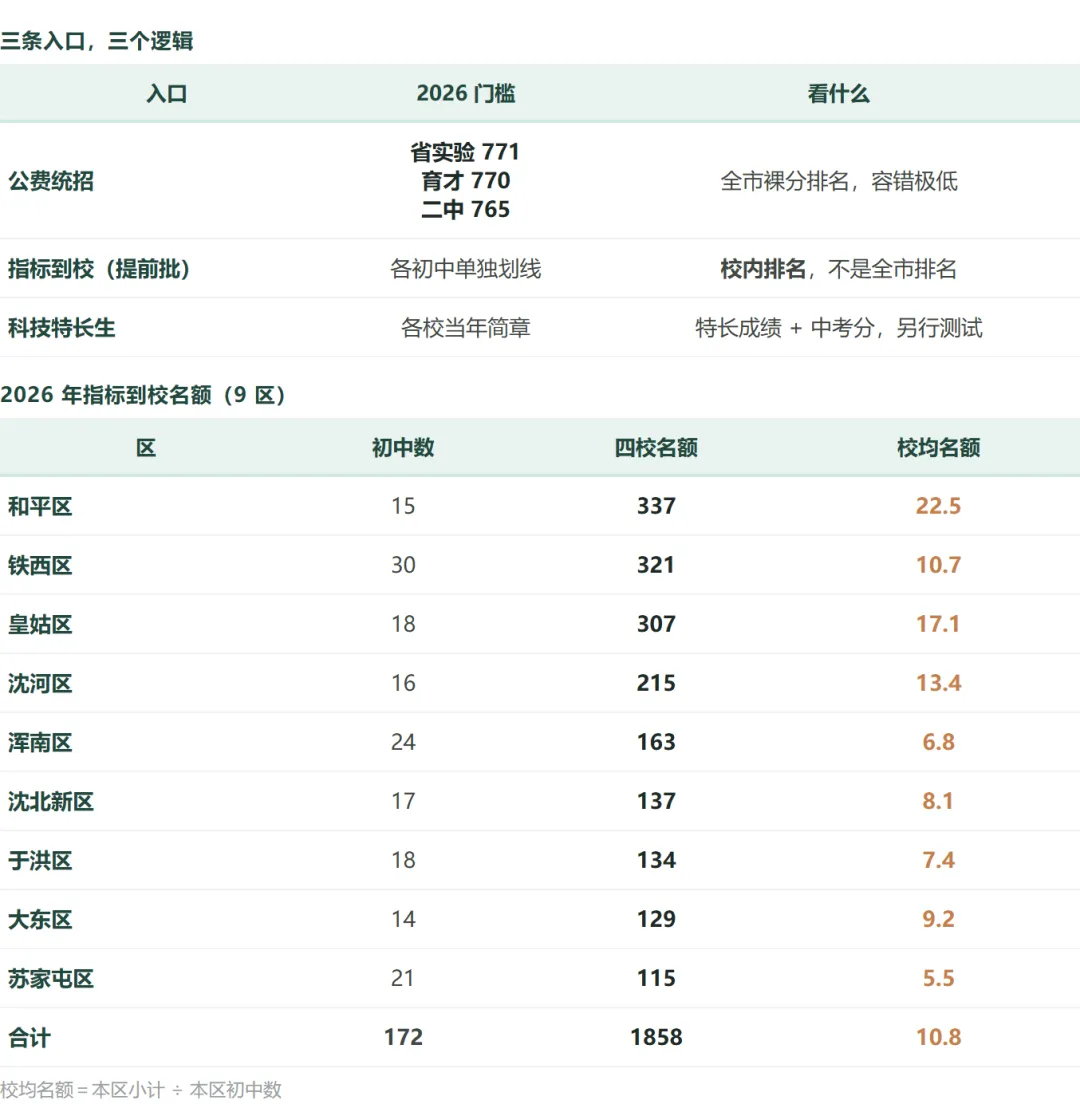Click the 浑南区 row label

pos(40,743)
